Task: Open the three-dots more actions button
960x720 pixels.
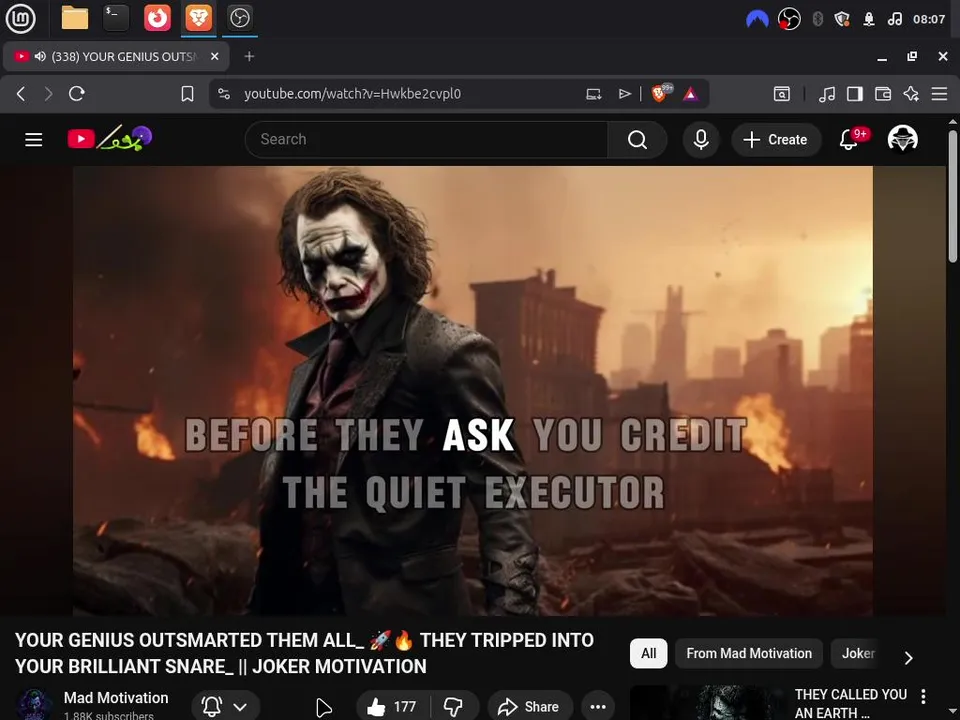Action: [598, 707]
